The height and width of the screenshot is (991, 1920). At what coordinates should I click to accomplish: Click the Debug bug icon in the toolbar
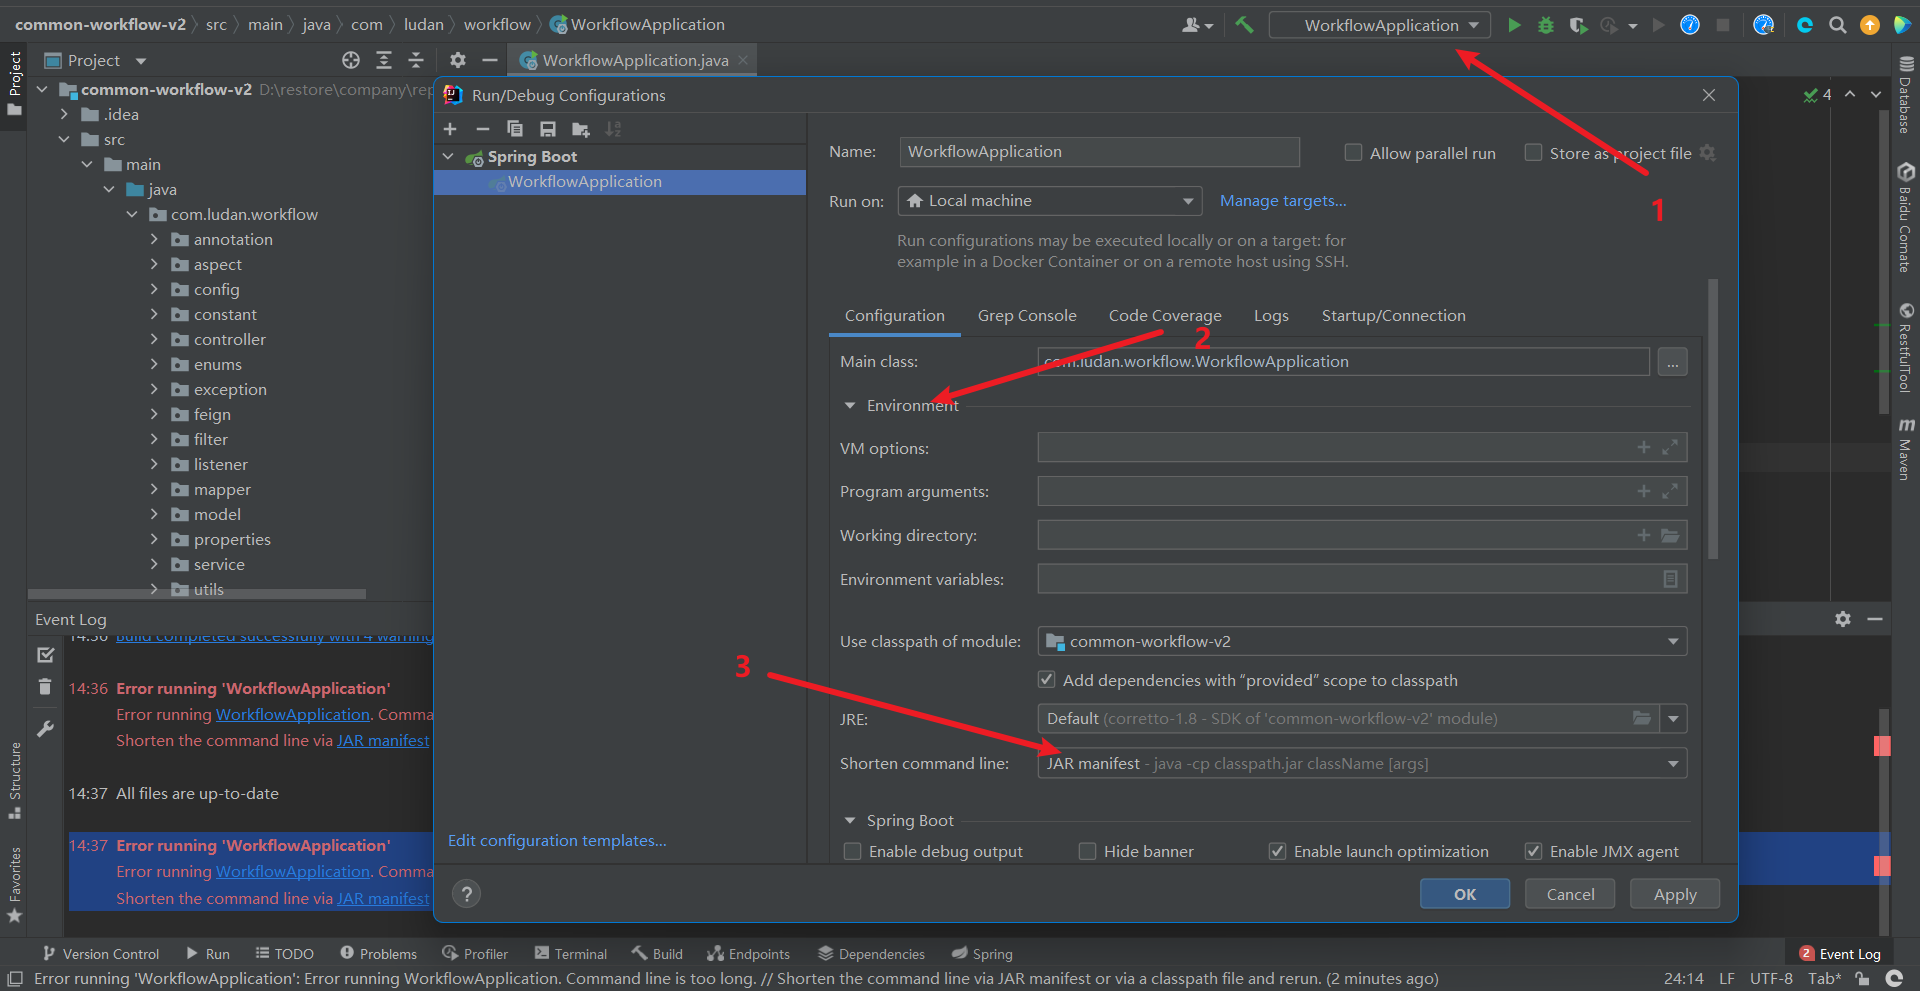(1546, 25)
